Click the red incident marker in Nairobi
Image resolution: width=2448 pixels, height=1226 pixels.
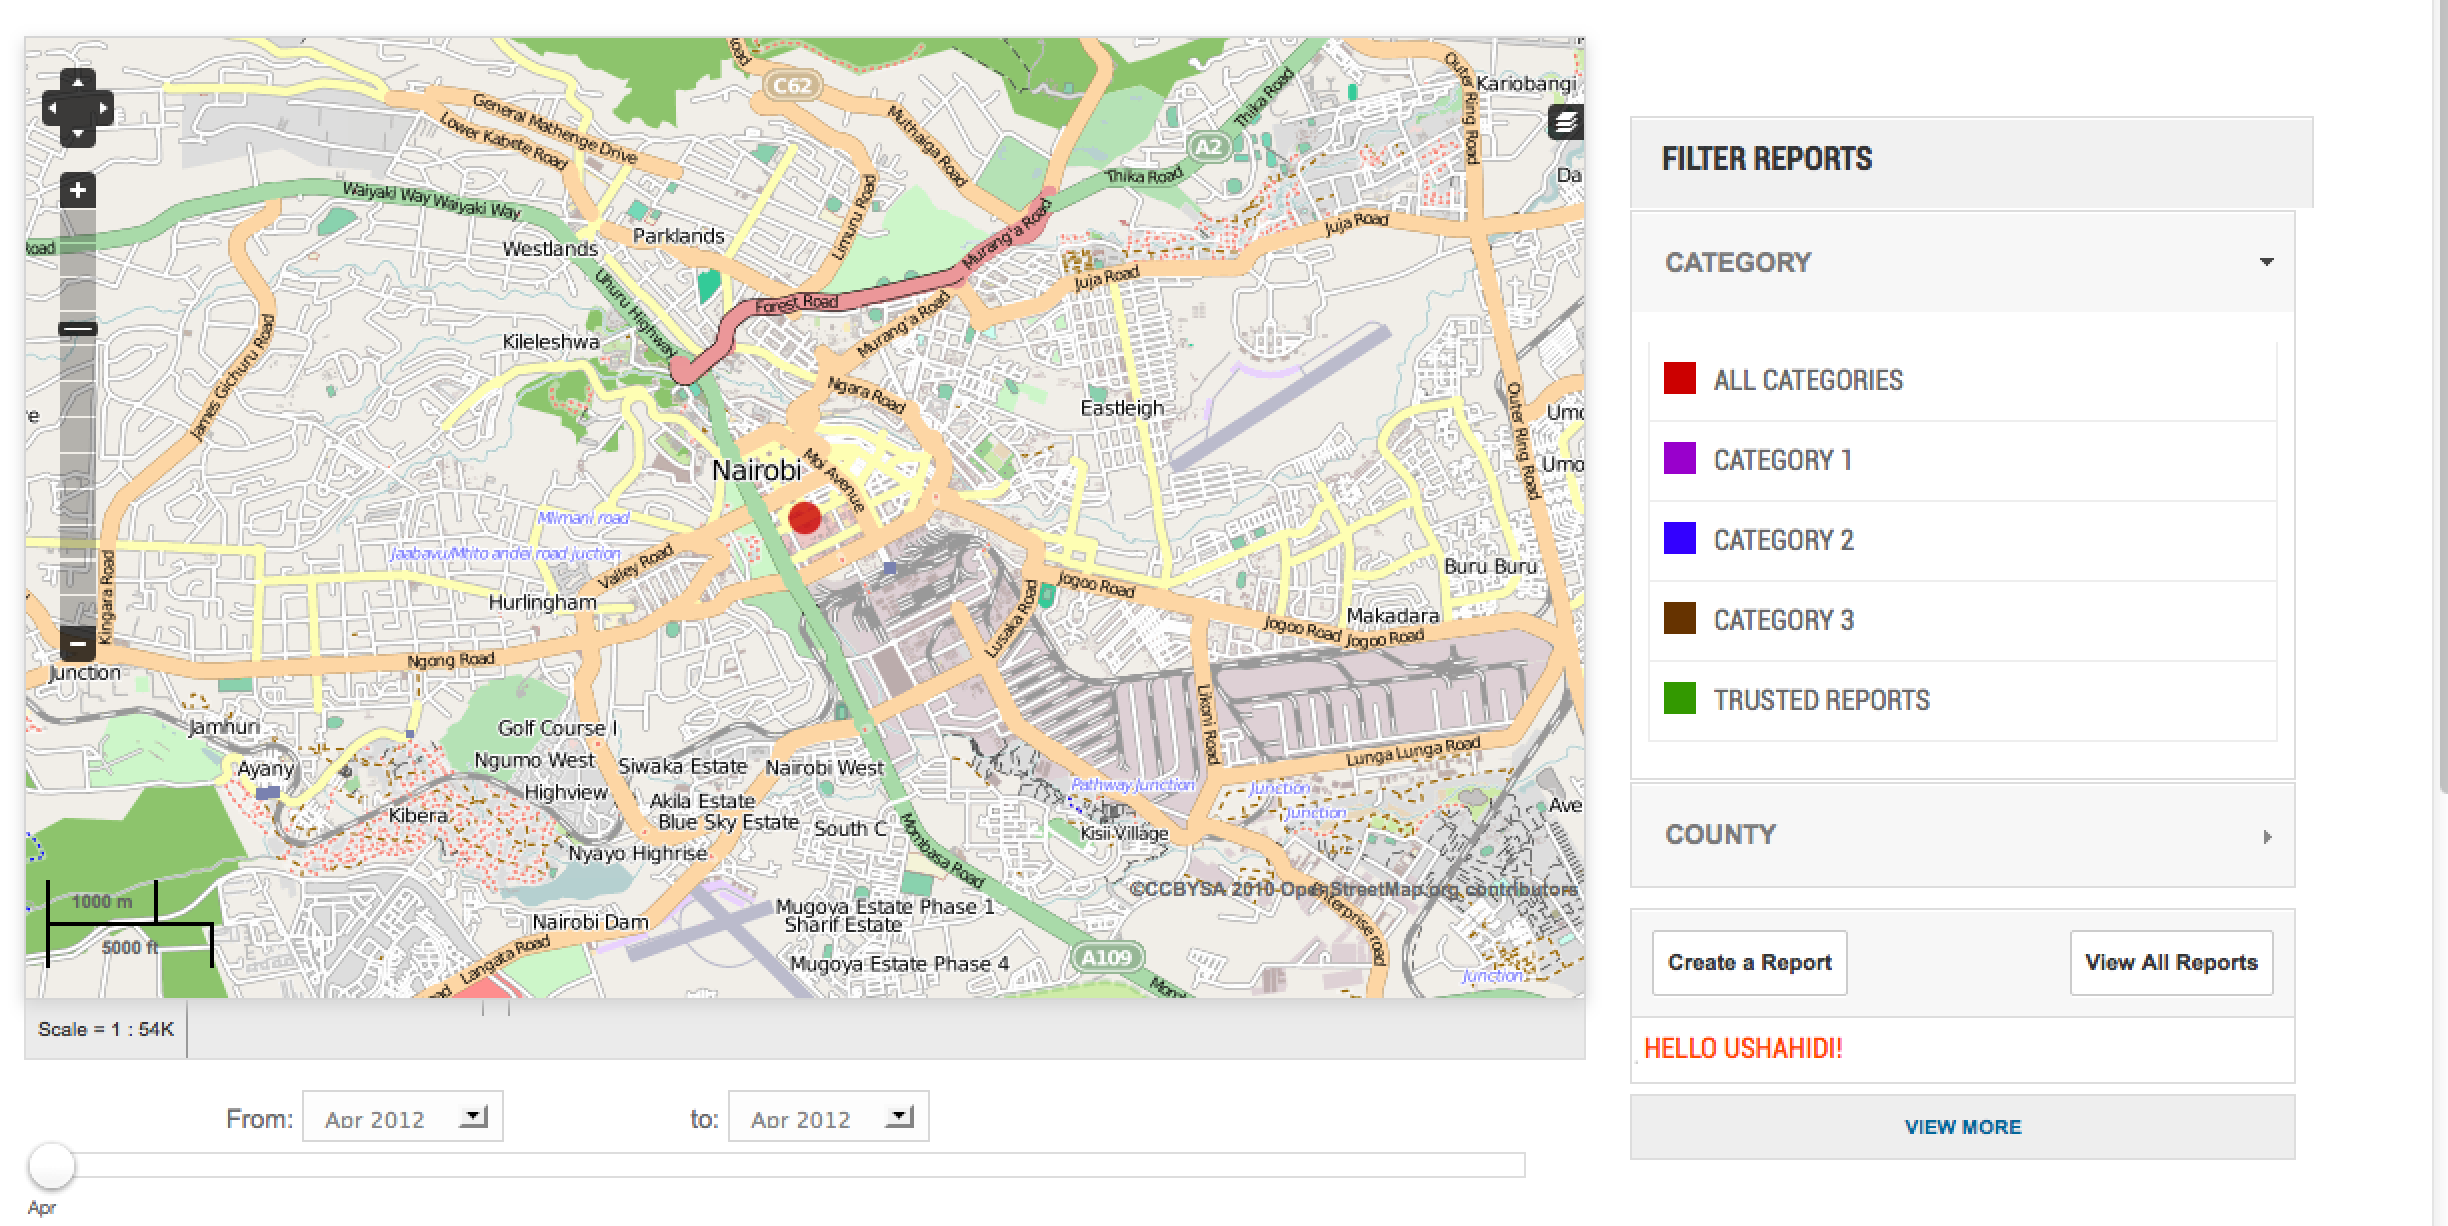pyautogui.click(x=805, y=518)
